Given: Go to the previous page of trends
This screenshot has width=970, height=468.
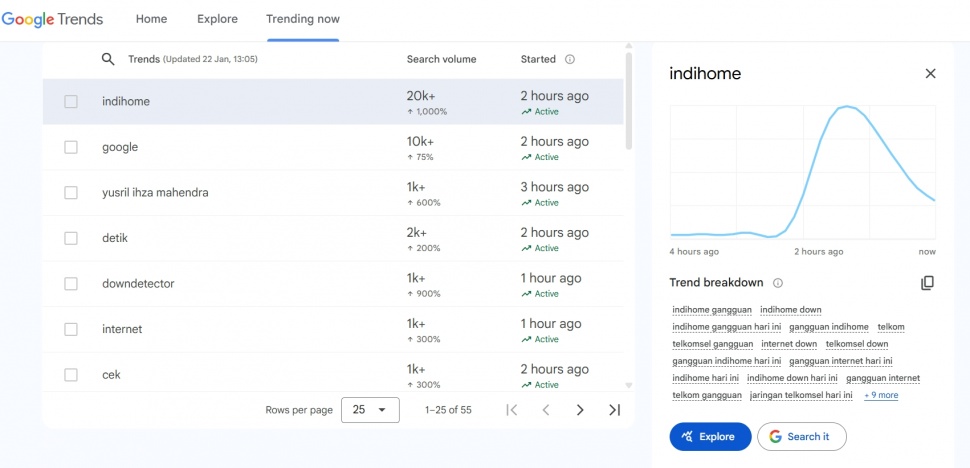Looking at the screenshot, I should pos(546,410).
